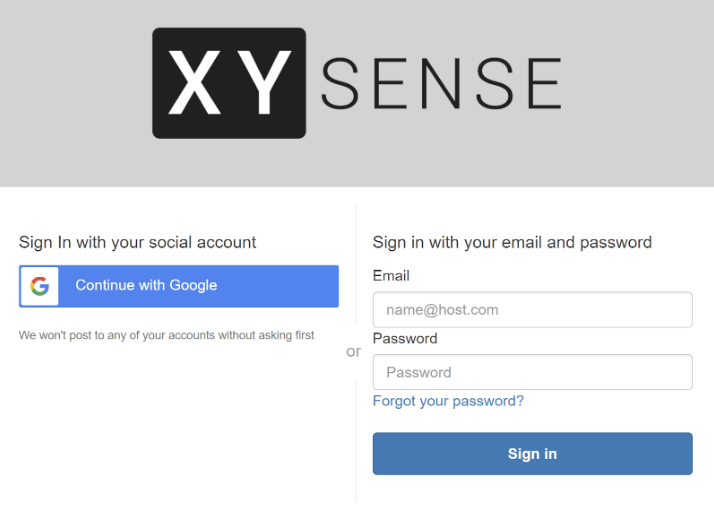
Task: Click the SENSE wordmark text
Action: point(441,83)
